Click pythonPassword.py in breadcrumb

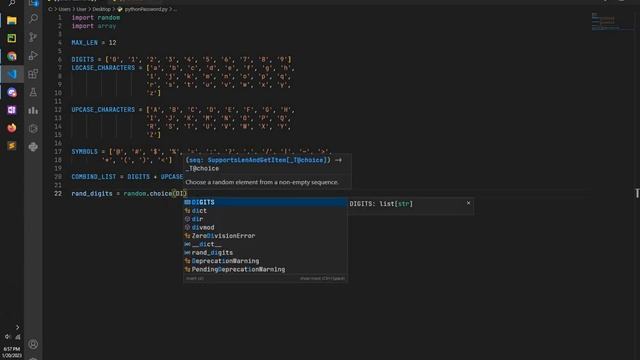[x=146, y=9]
